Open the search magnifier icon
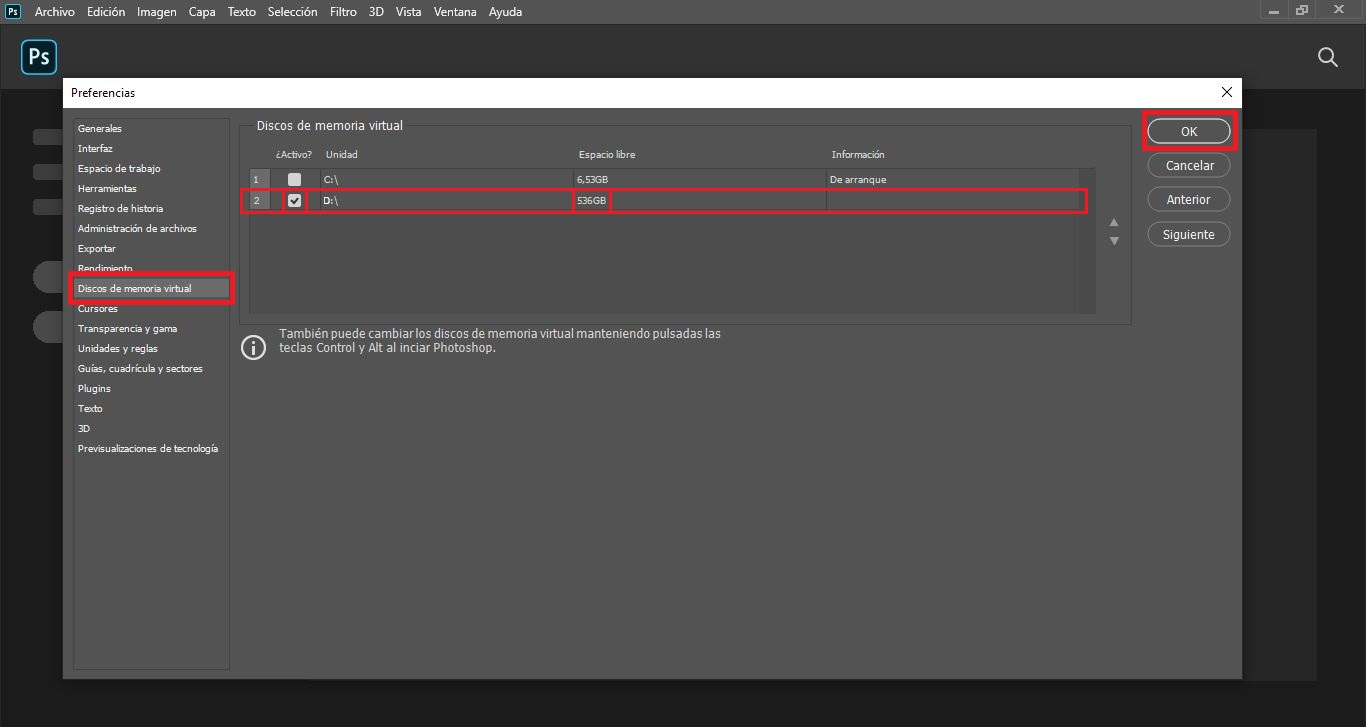 1328,57
